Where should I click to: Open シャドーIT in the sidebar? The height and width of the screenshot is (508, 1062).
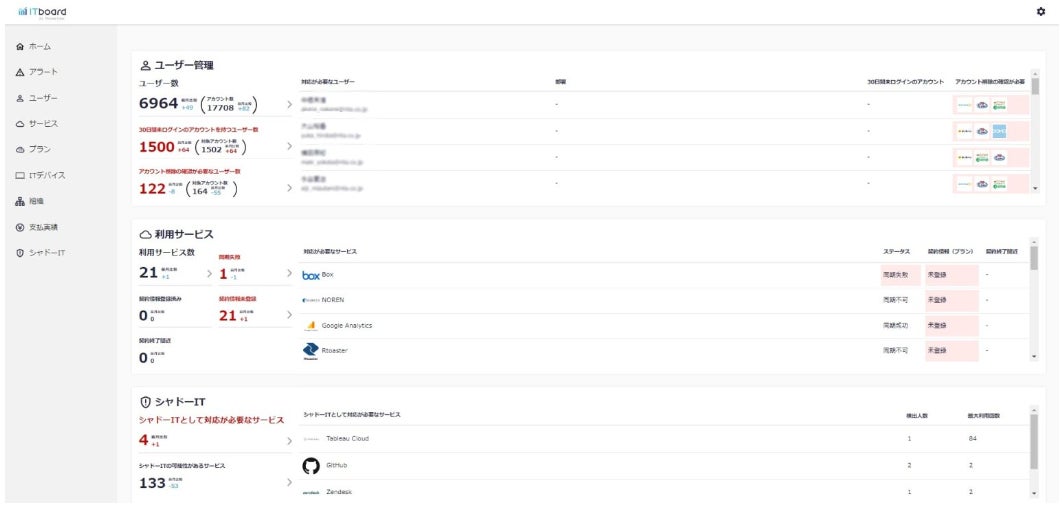pyautogui.click(x=40, y=253)
